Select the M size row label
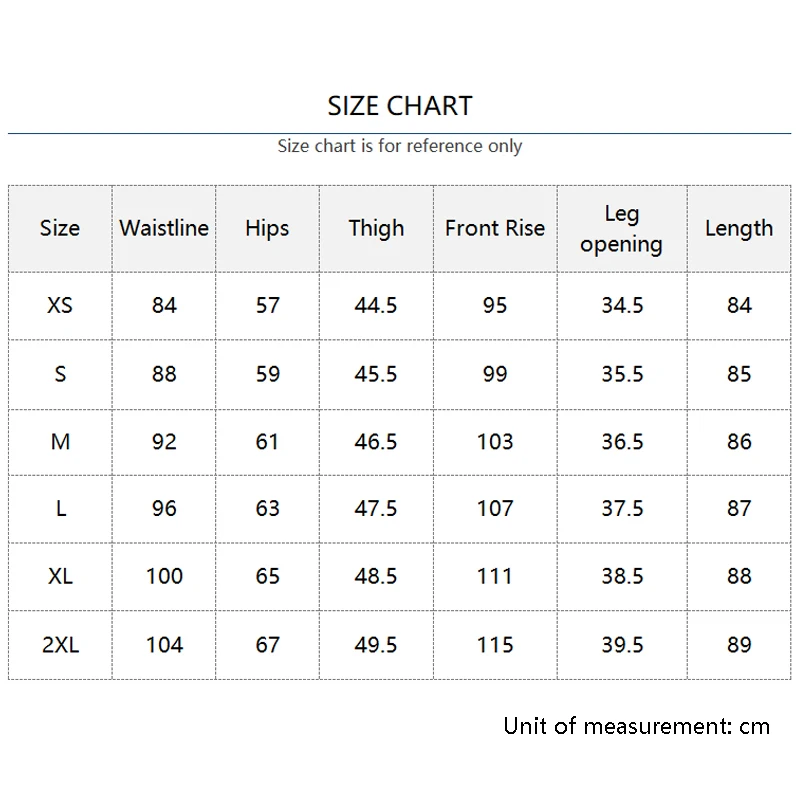Viewport: 800px width, 800px height. 60,441
